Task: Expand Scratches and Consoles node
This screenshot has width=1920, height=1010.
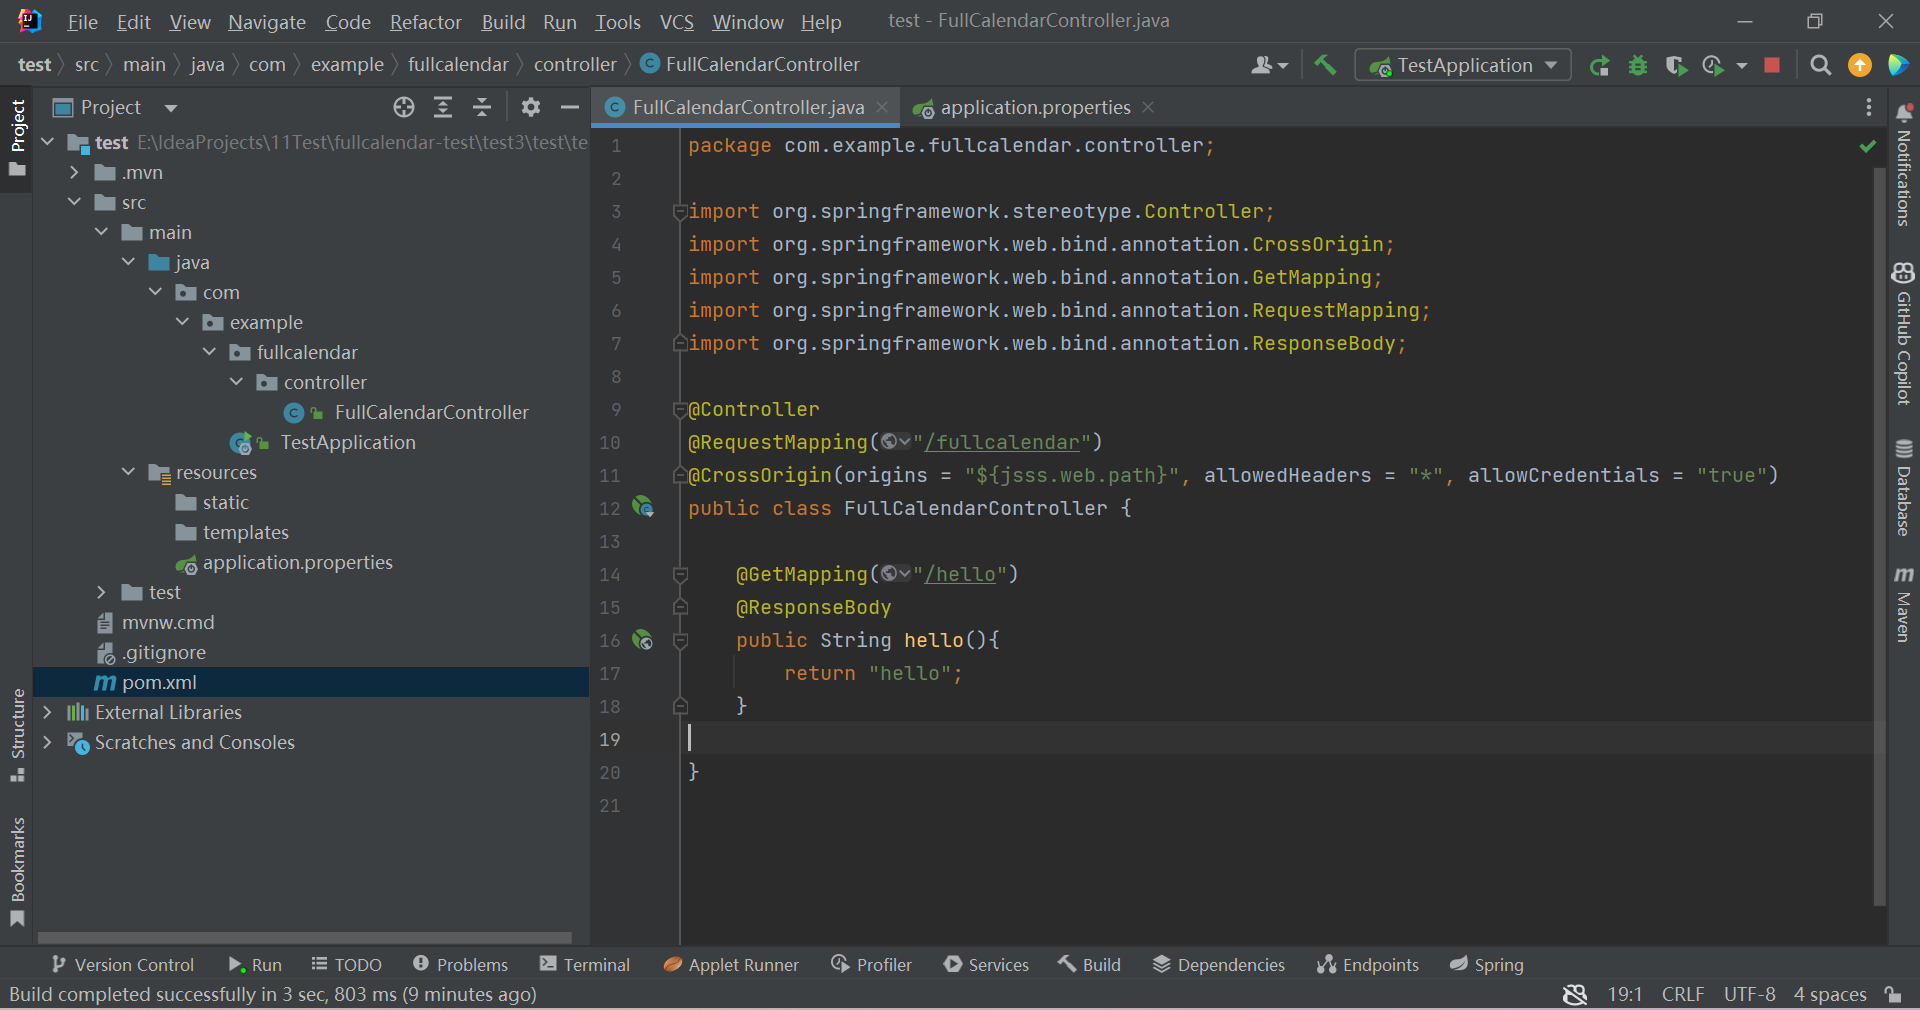Action: pos(47,743)
